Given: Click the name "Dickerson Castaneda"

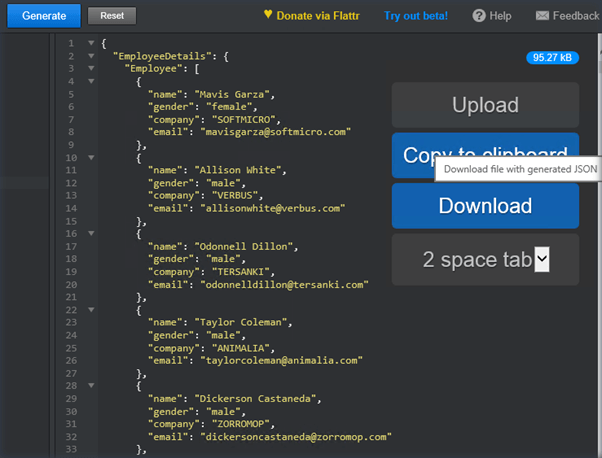Looking at the screenshot, I should 255,399.
